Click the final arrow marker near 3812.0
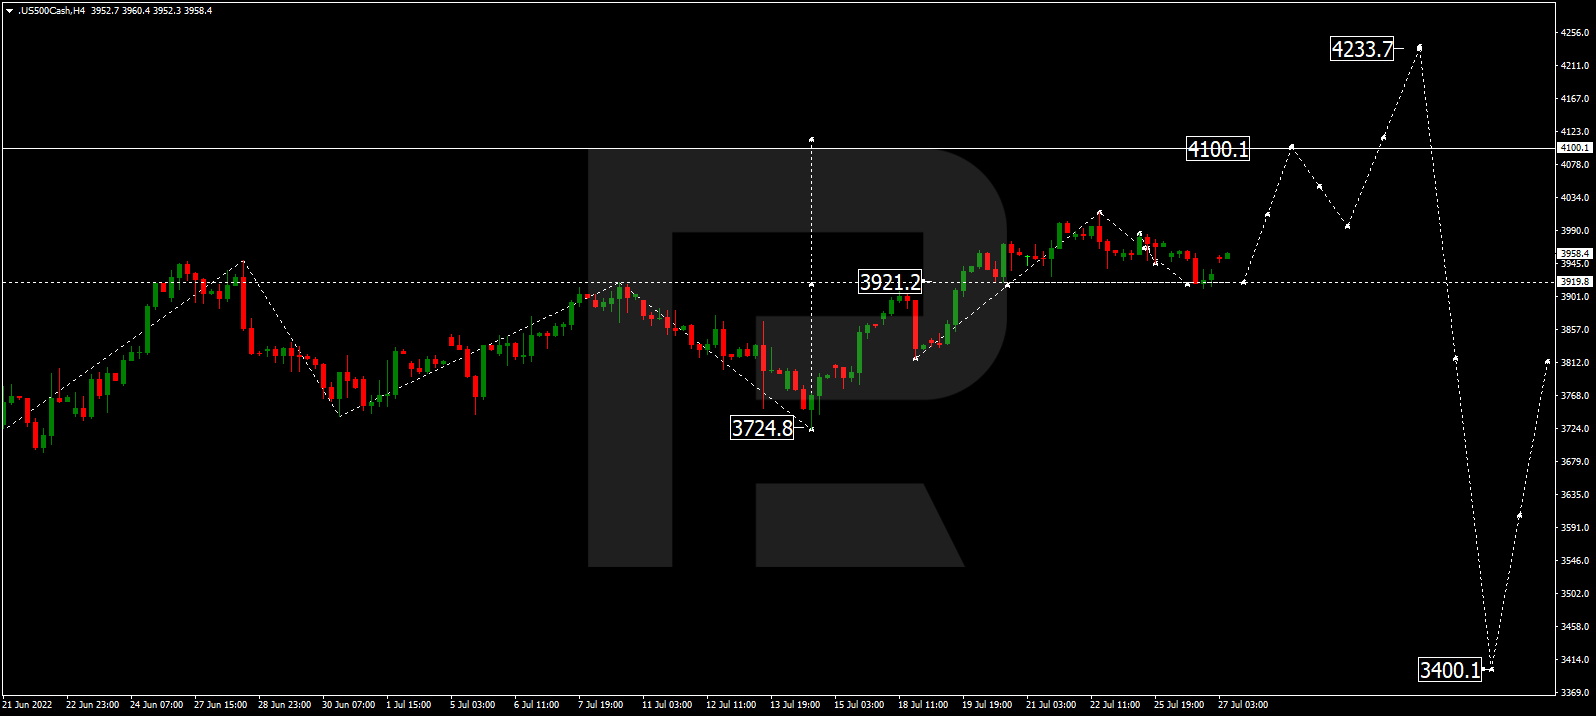Screen dimensions: 1596x716 1547,361
